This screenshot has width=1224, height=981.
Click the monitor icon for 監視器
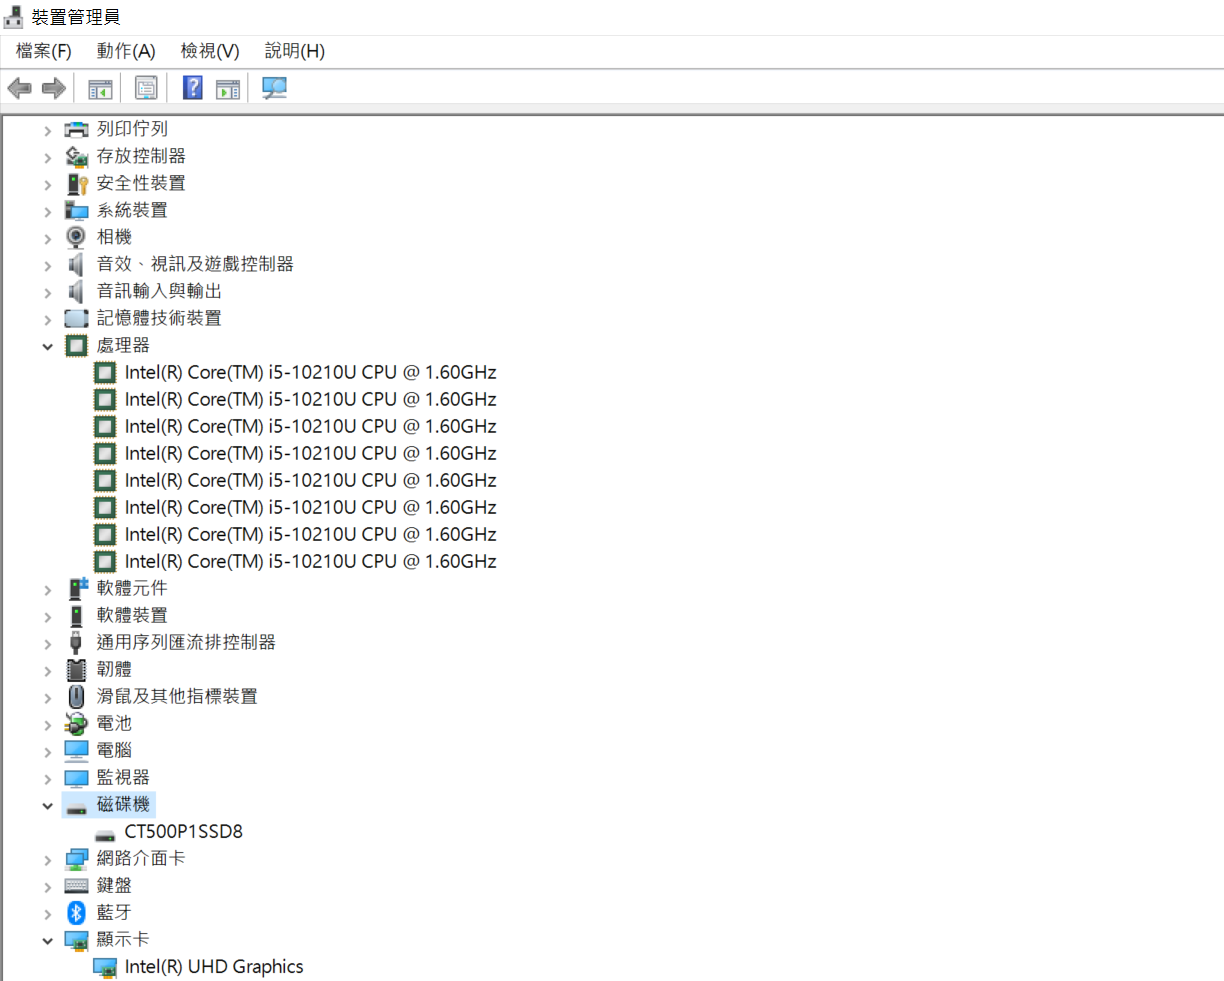[x=76, y=777]
